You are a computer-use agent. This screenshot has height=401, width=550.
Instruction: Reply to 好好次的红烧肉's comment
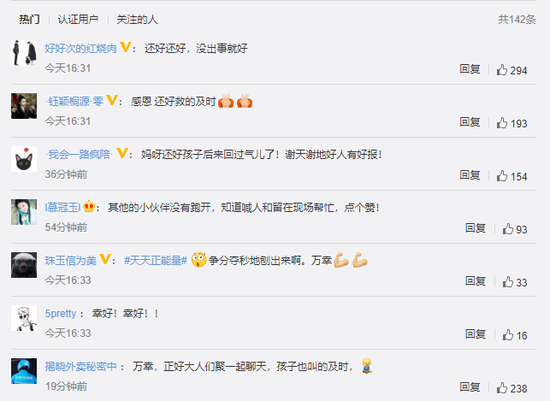coord(470,69)
